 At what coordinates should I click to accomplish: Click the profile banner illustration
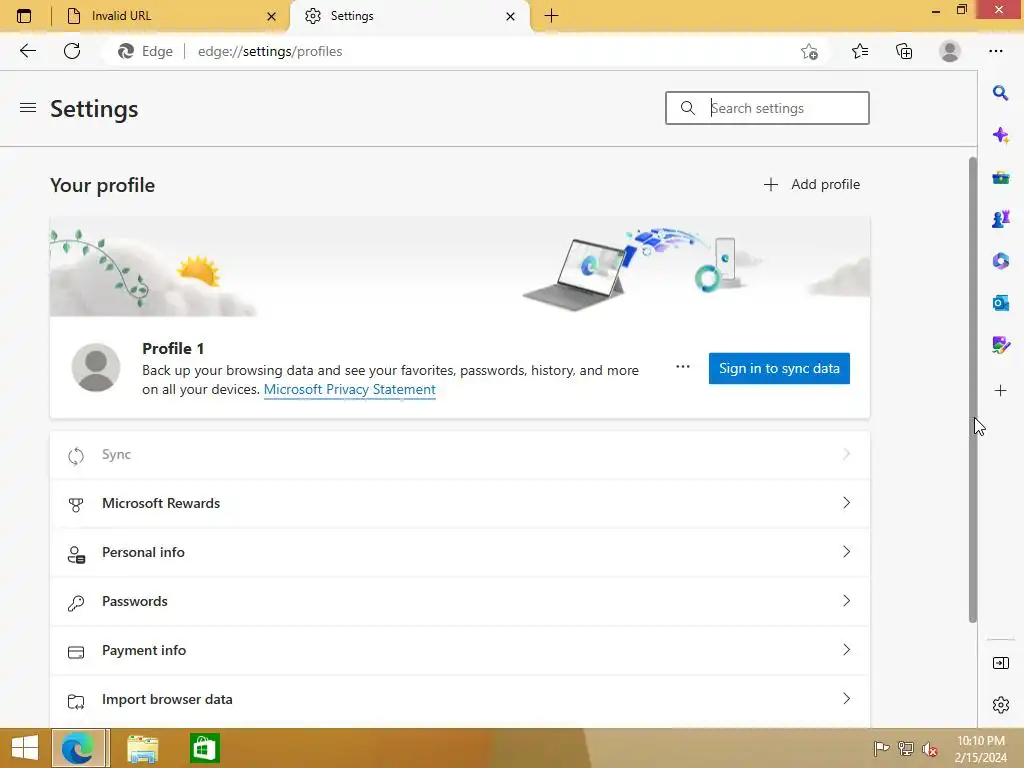[460, 267]
